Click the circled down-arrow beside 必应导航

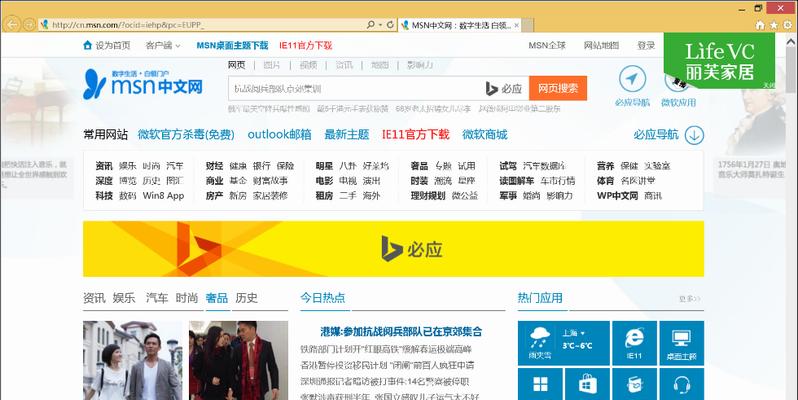694,135
